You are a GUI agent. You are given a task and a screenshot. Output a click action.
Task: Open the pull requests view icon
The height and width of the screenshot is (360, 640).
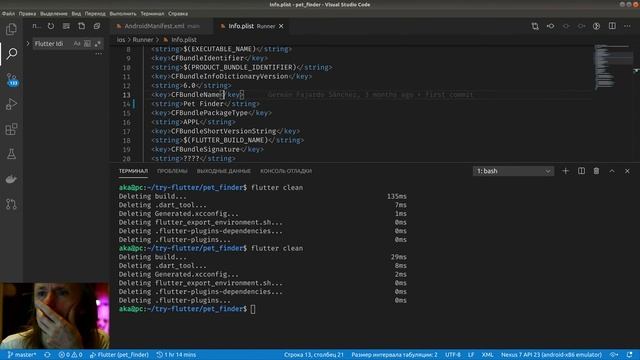point(11,204)
